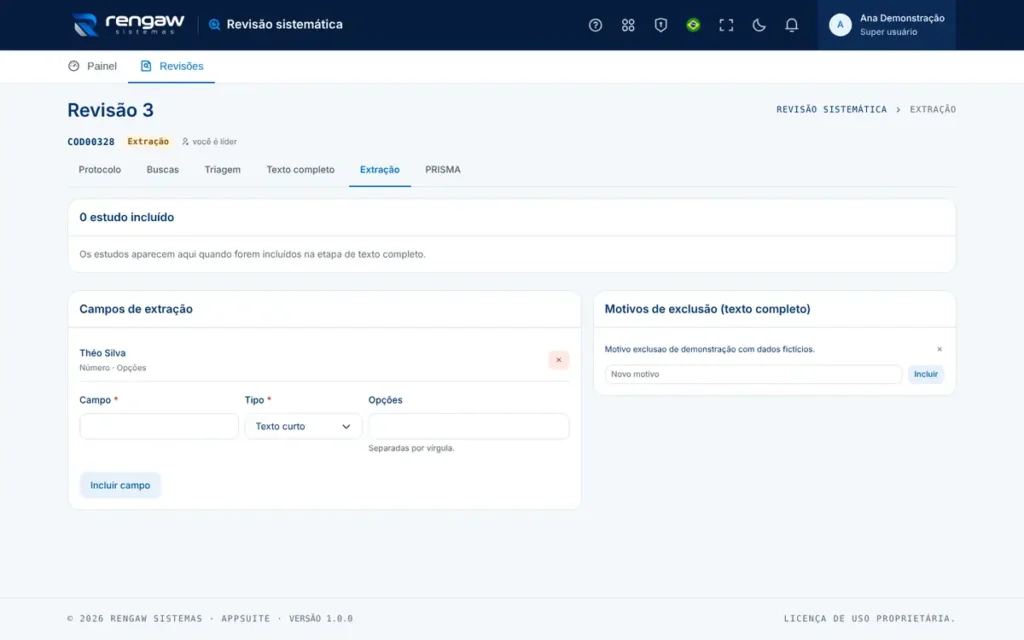Click the '0 estudo incluído' heading
This screenshot has width=1024, height=640.
127,217
